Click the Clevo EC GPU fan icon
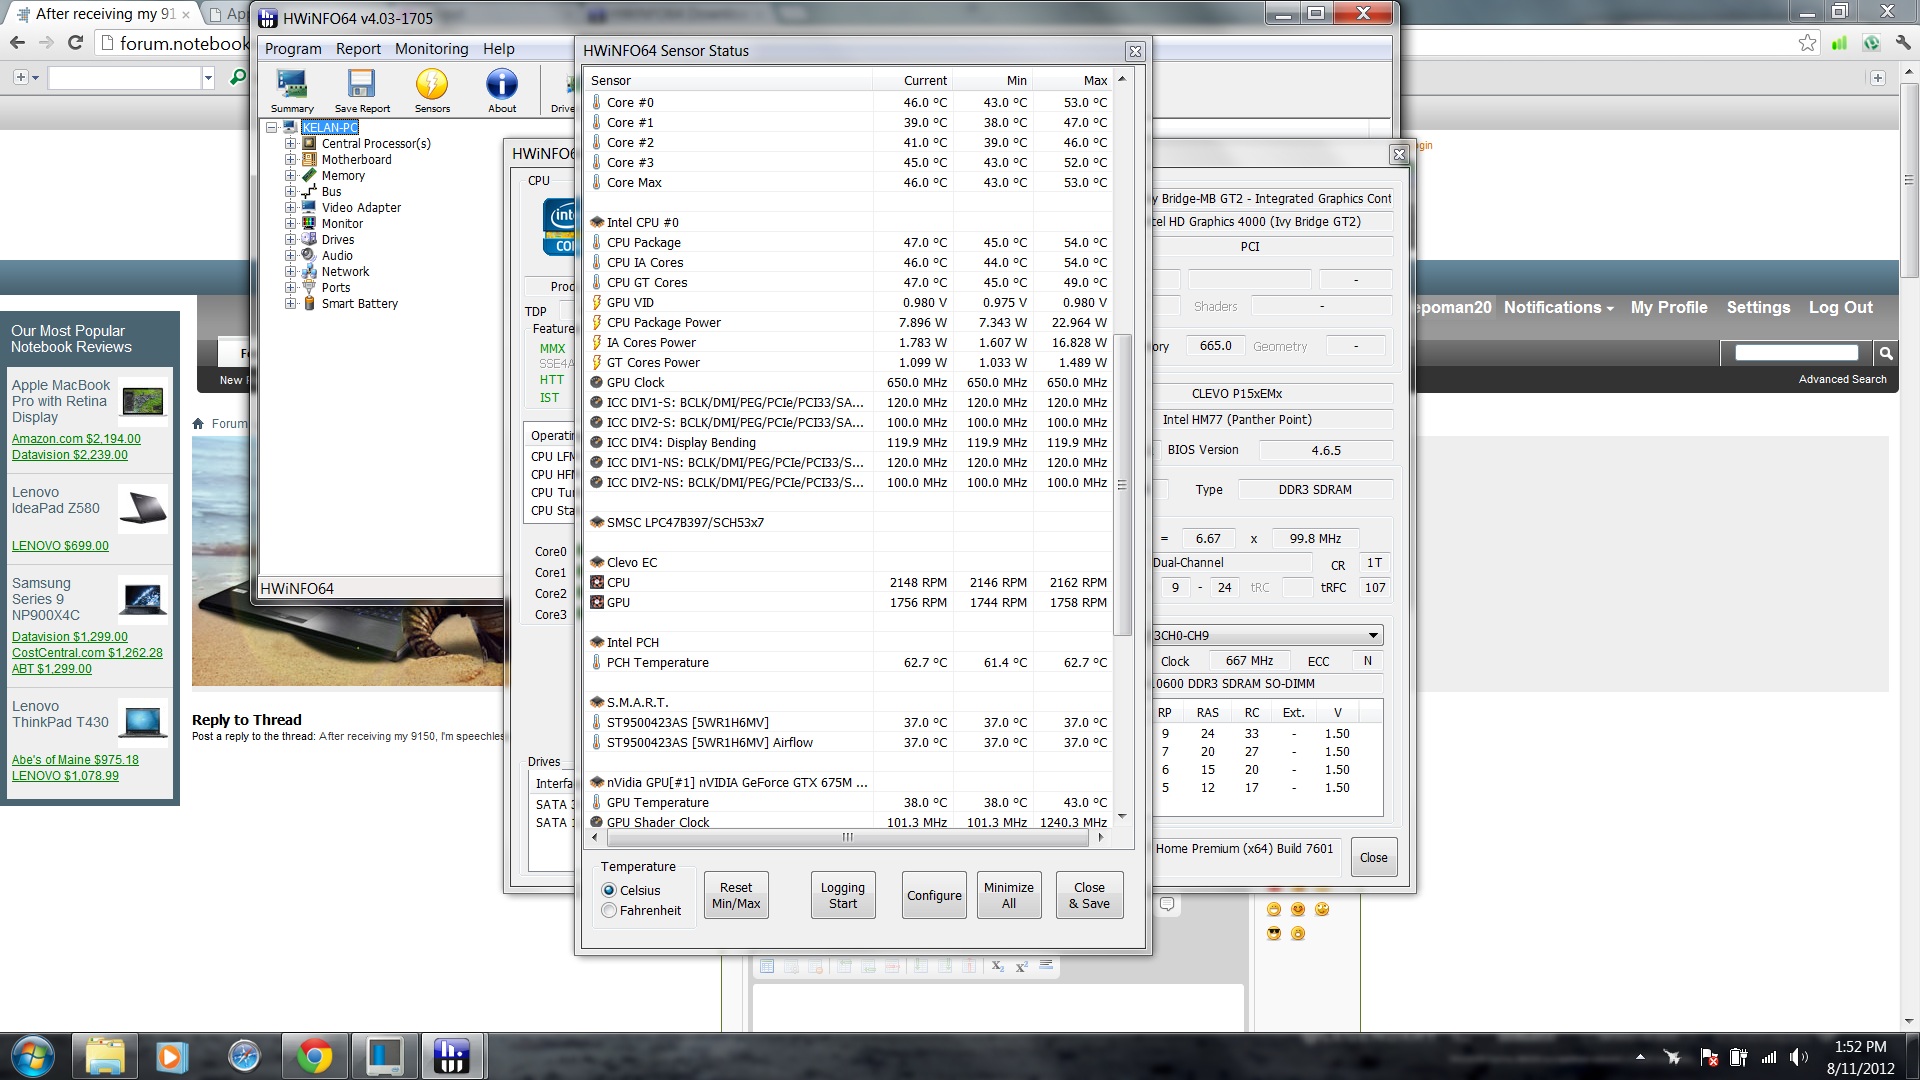 [x=597, y=602]
